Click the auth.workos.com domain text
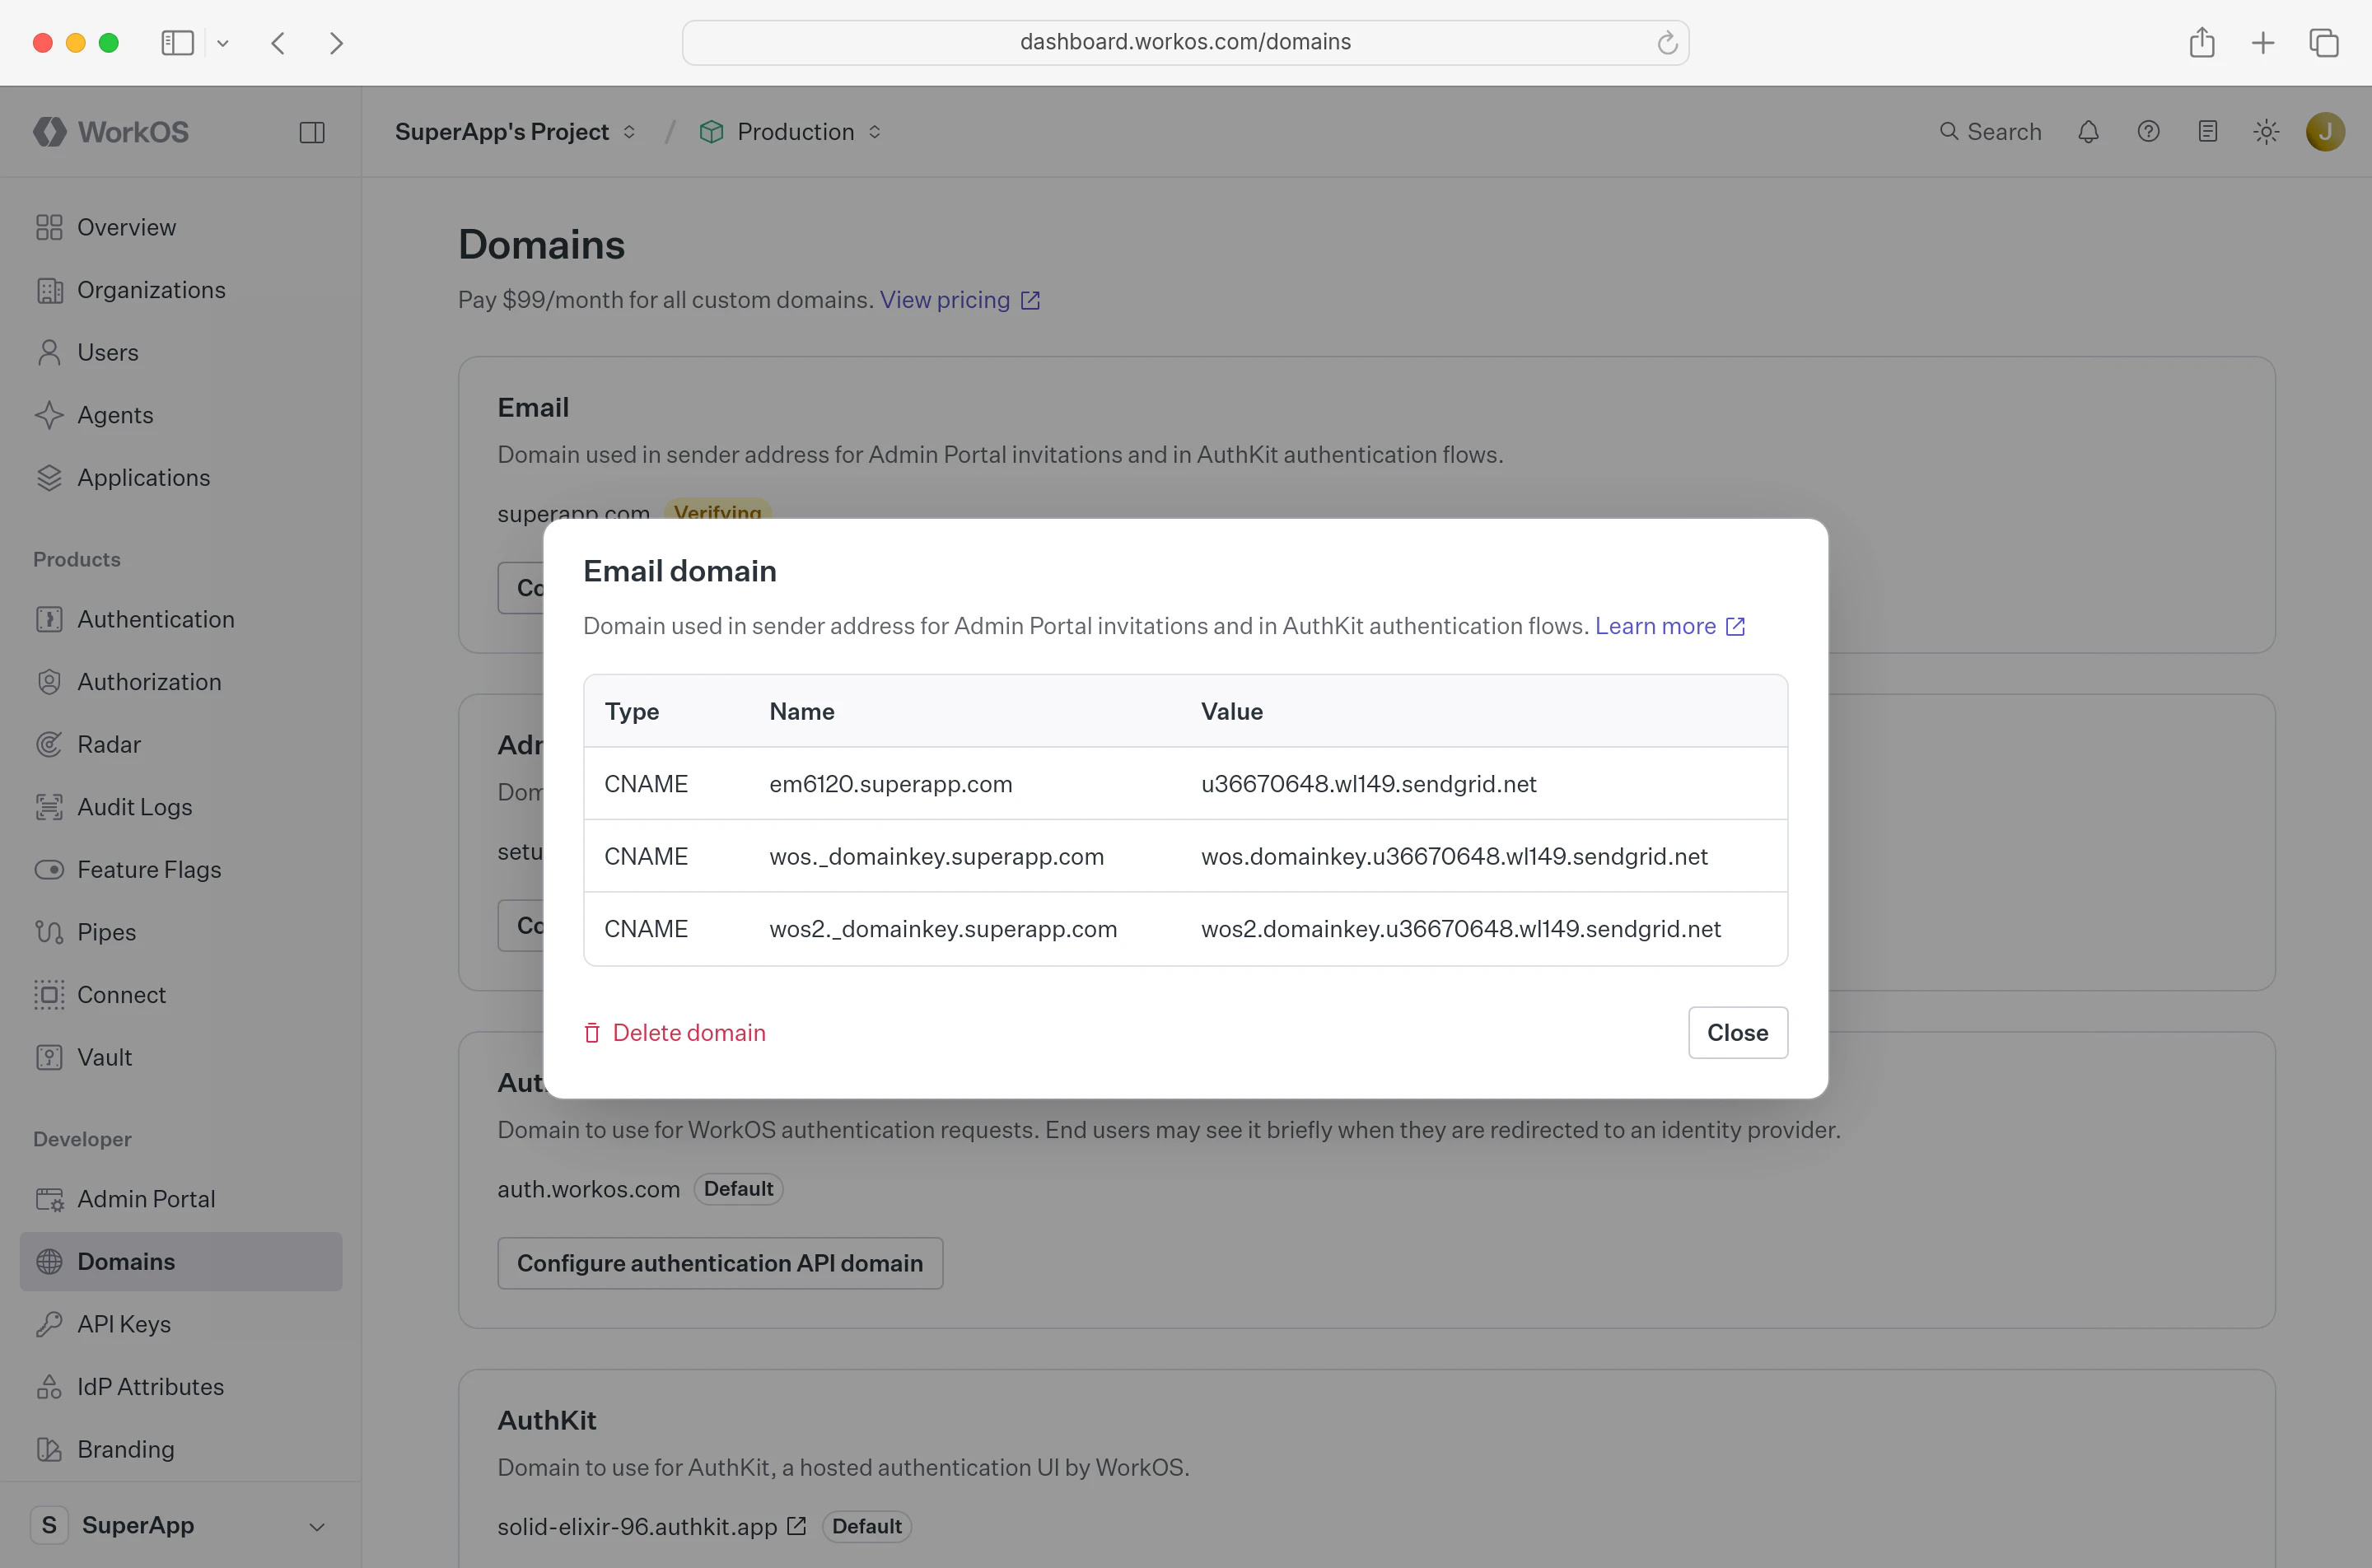 (x=589, y=1189)
